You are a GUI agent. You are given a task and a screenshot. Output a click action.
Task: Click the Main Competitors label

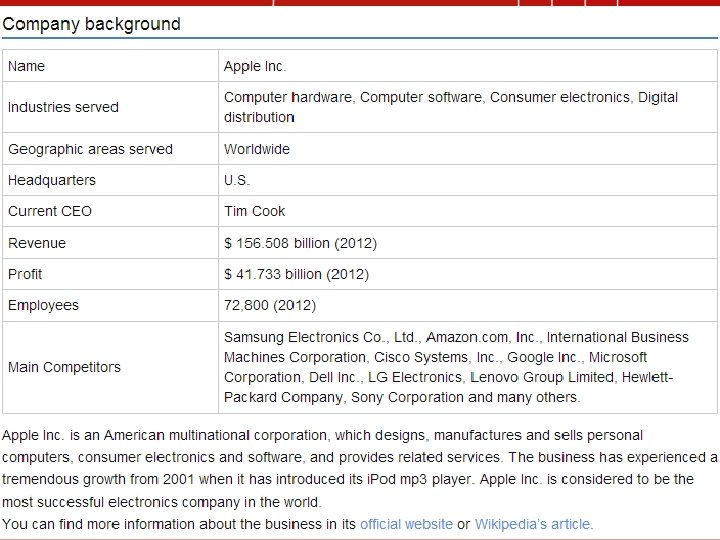64,367
